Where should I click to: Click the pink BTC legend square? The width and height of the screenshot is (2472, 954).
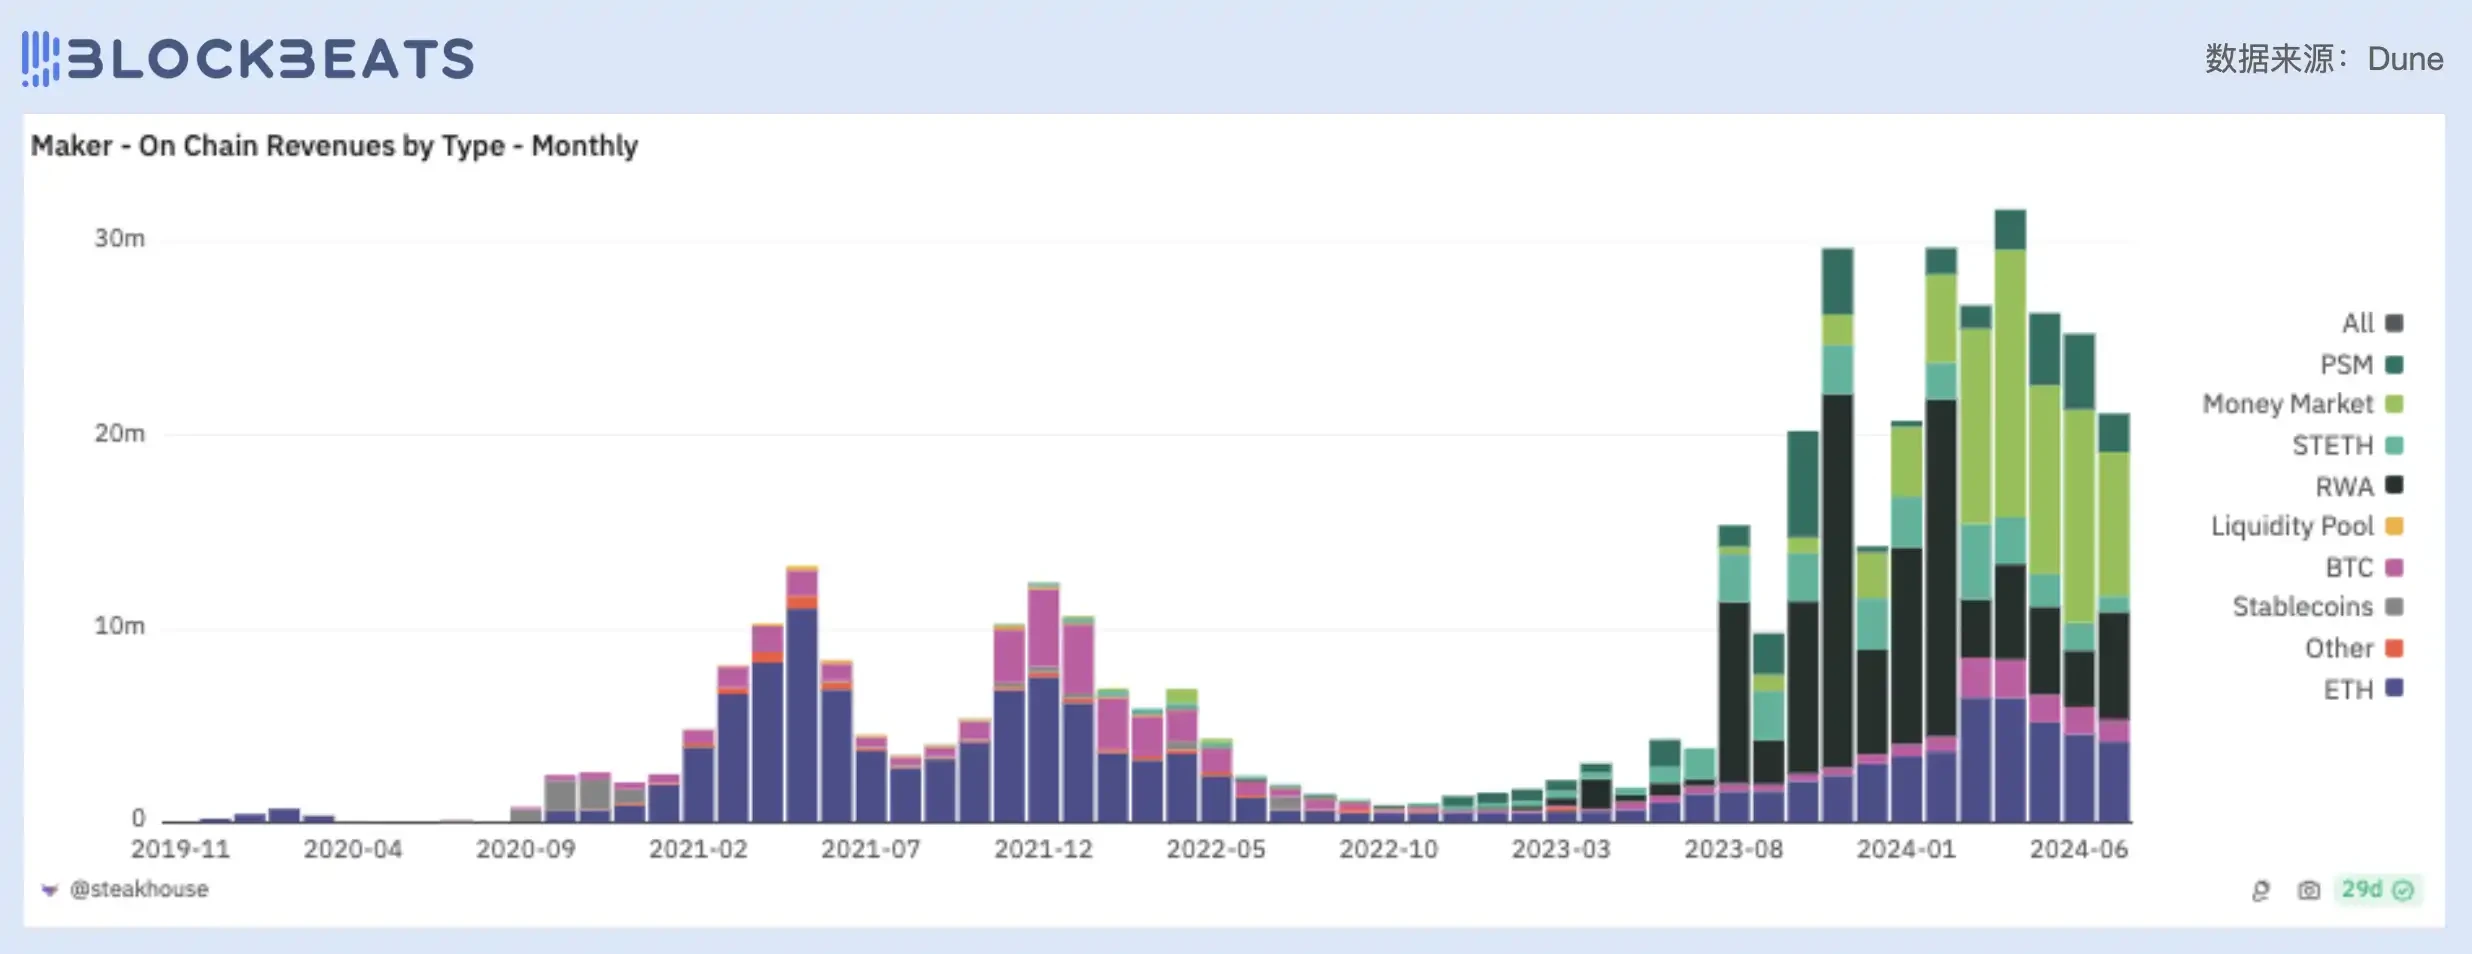(x=2394, y=567)
